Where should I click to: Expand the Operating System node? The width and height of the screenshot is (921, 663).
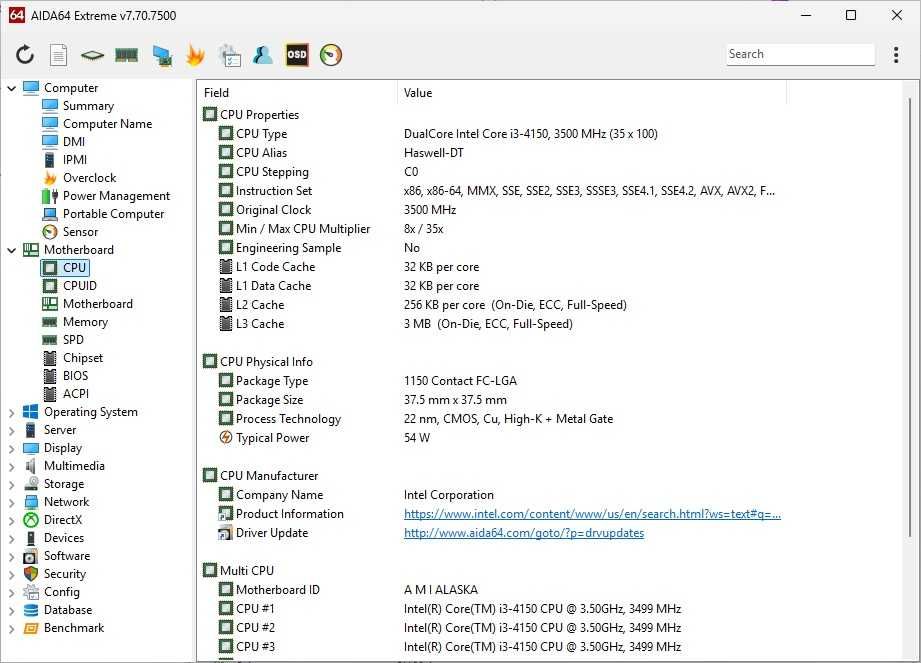[11, 413]
